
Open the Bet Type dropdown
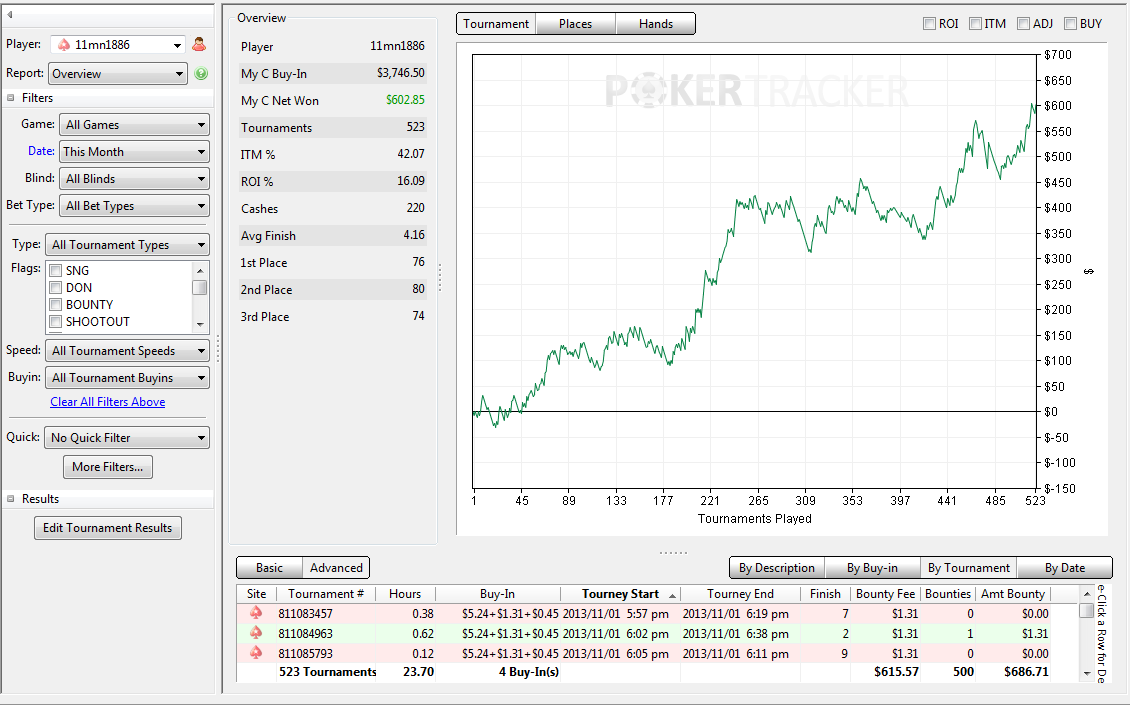click(x=134, y=205)
